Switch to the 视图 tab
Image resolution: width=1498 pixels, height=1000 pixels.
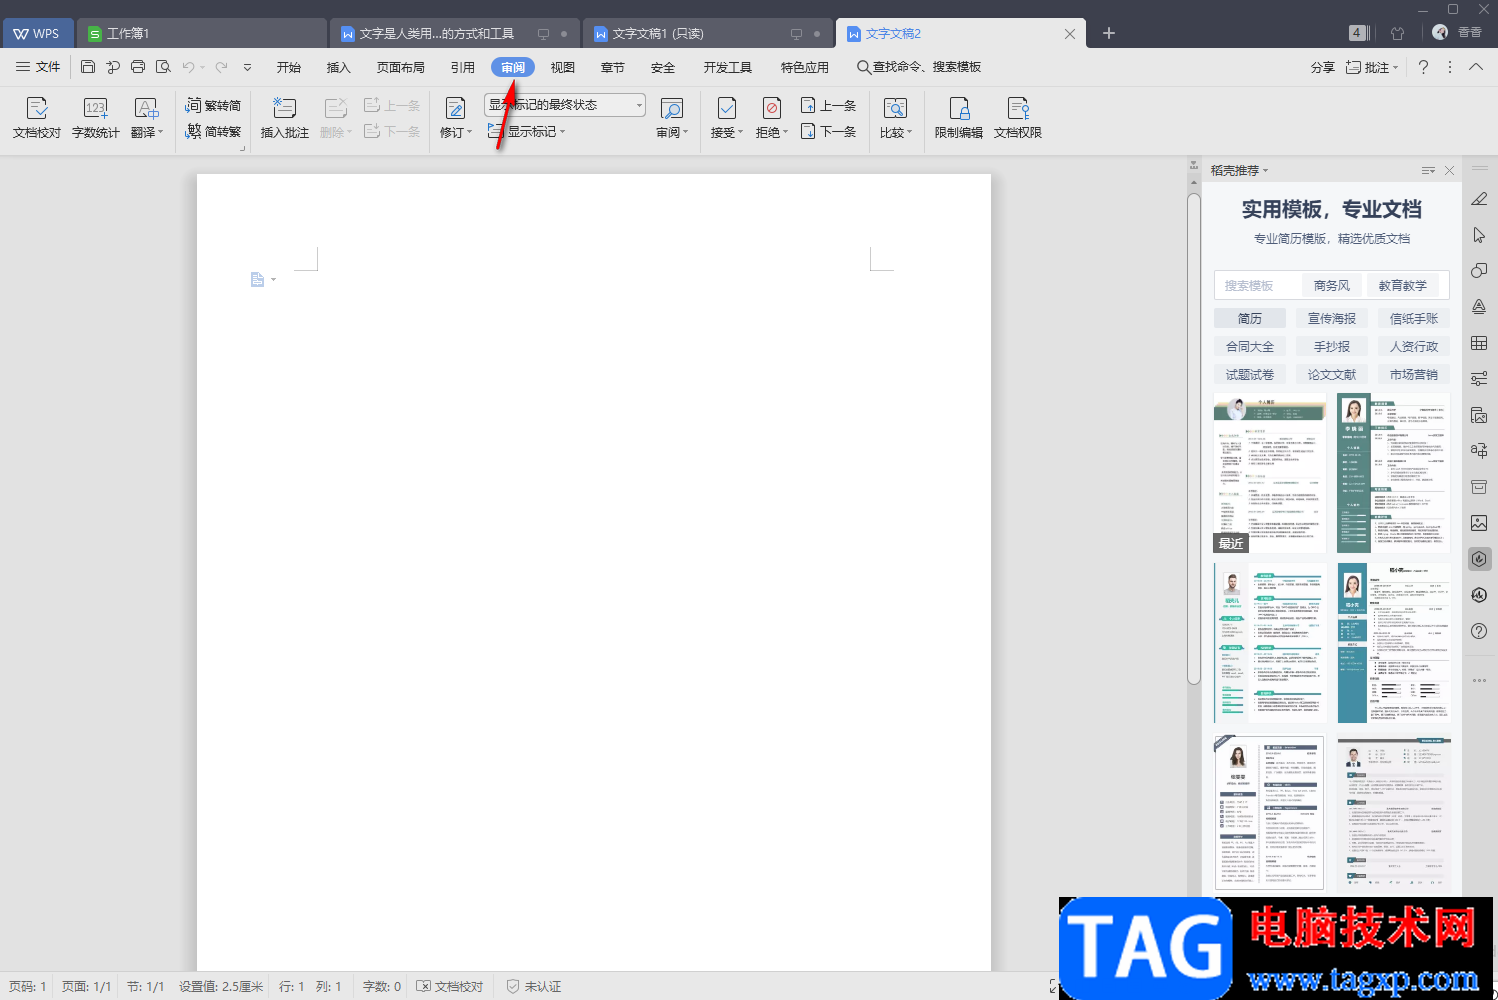pos(563,67)
